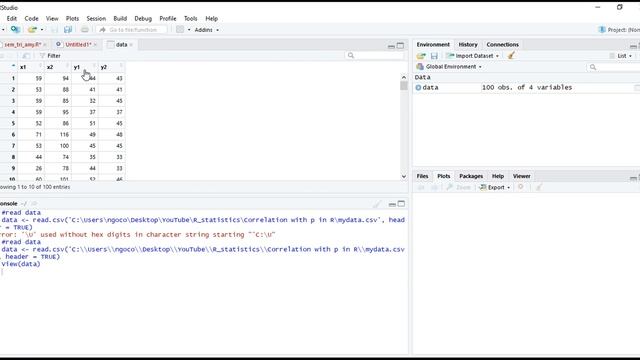Screen dimensions: 640x360
Task: Sort by the x2 column header
Action: click(58, 67)
